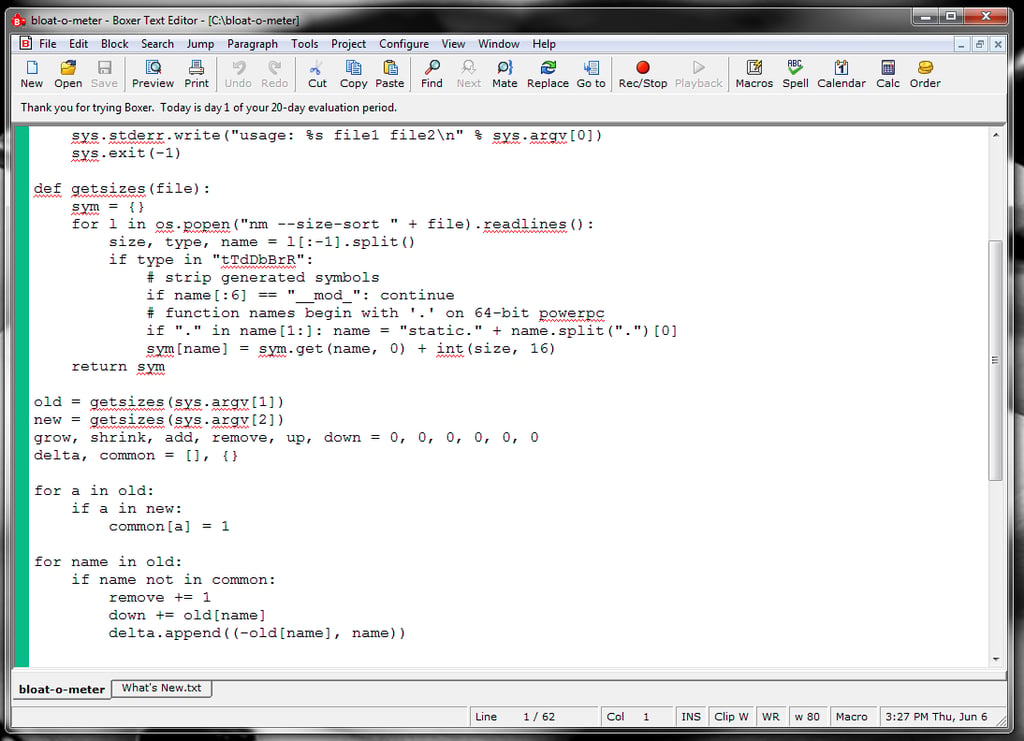Open the Block menu
Viewport: 1024px width, 741px height.
coord(114,44)
